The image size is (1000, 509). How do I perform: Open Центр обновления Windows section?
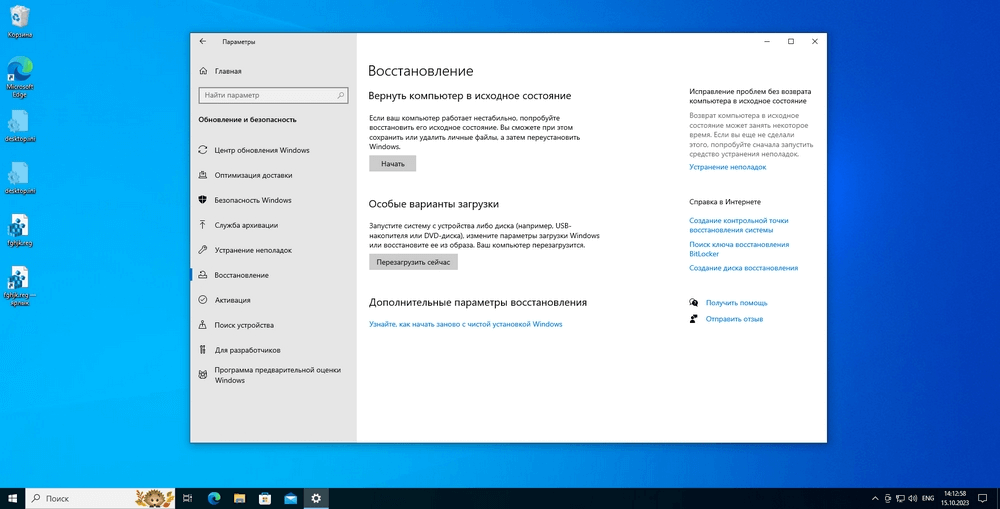click(261, 150)
